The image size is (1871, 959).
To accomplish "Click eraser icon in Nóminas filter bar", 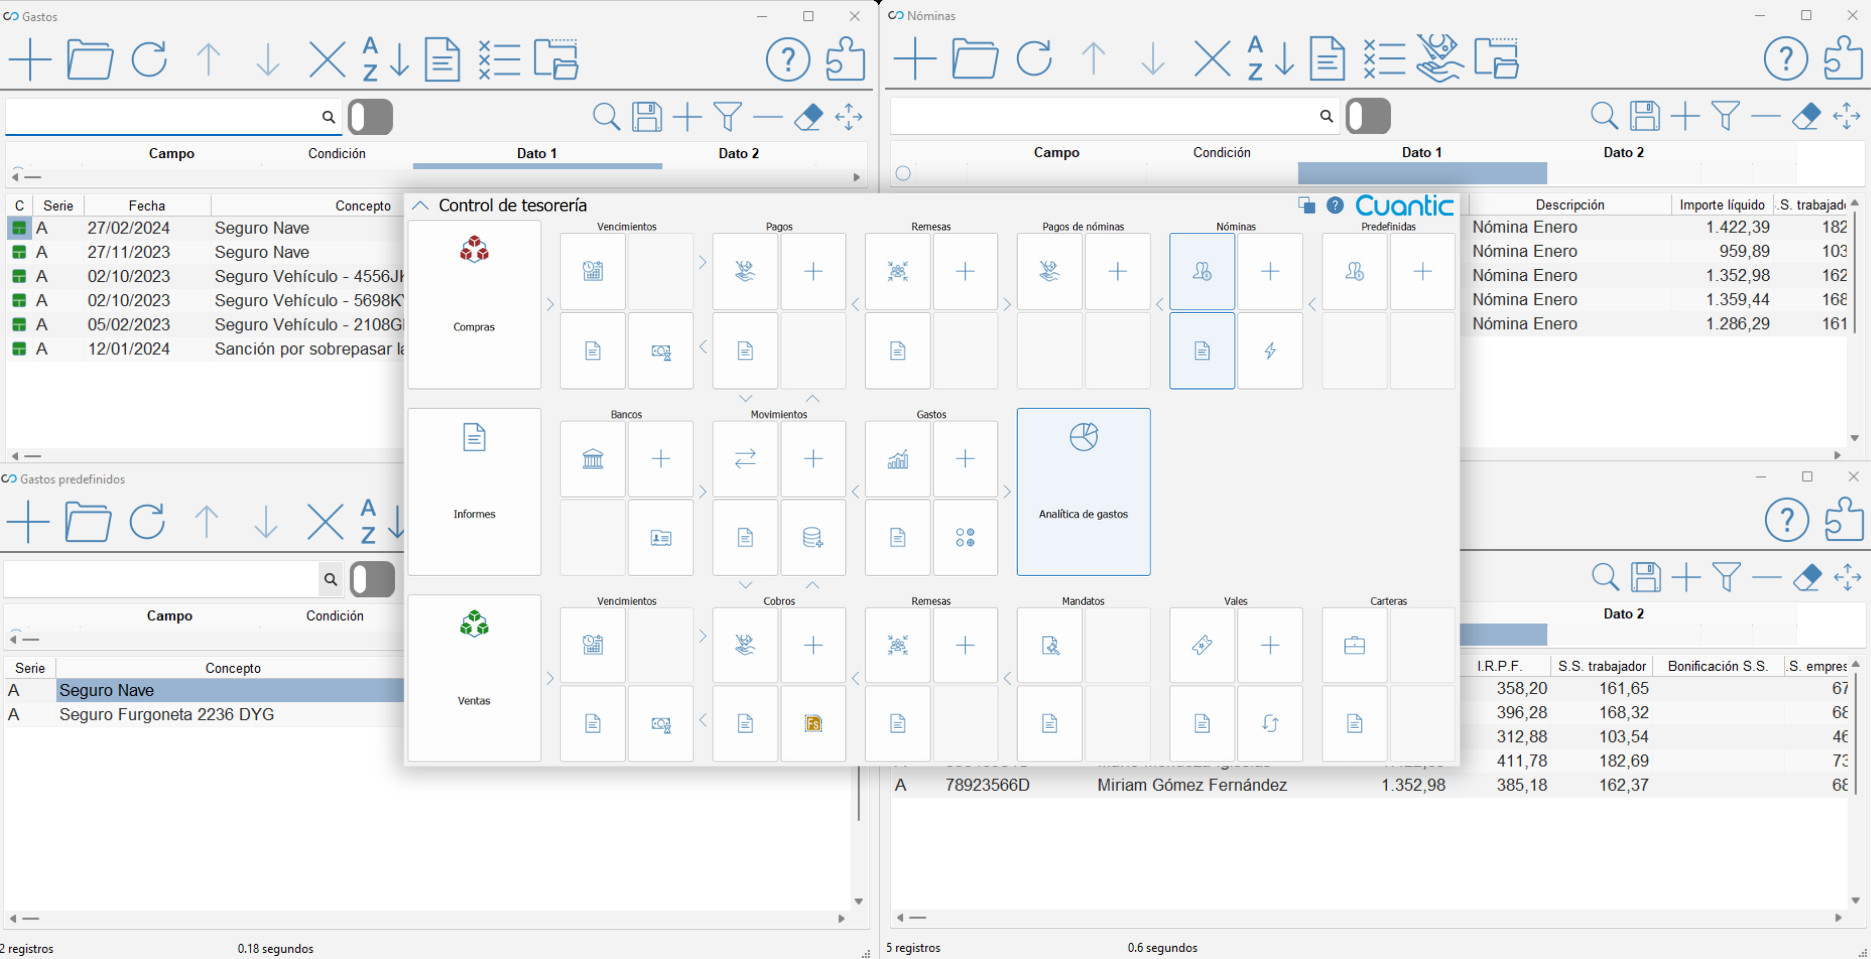I will pos(1806,116).
